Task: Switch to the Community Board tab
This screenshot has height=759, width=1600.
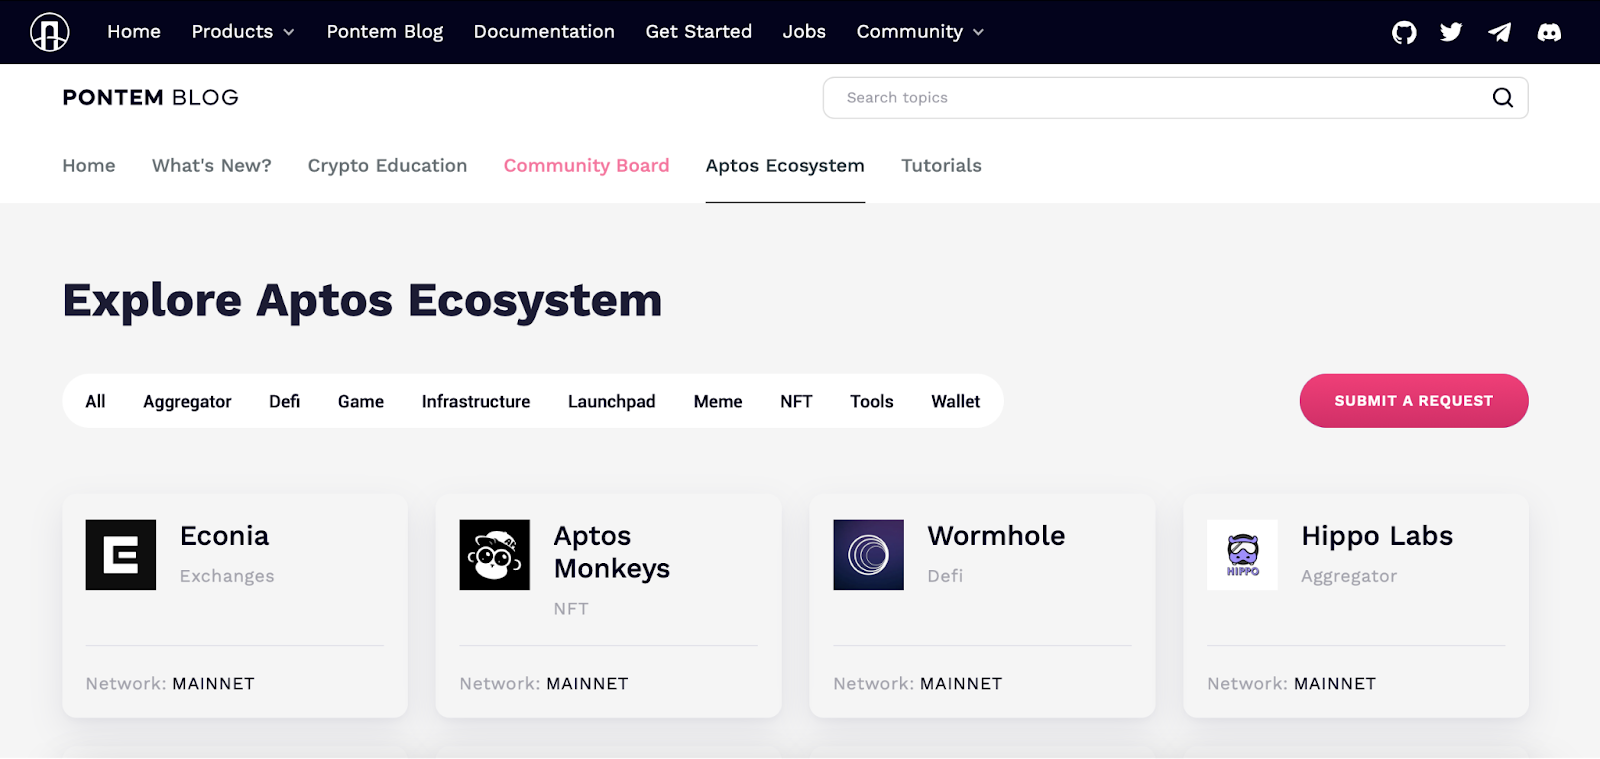Action: pos(586,166)
